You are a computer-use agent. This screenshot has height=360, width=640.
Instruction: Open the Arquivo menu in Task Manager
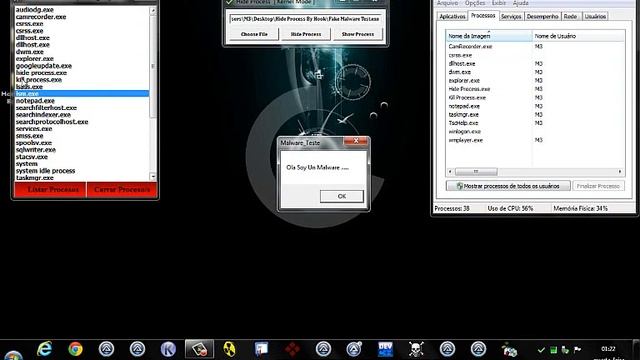pyautogui.click(x=447, y=3)
